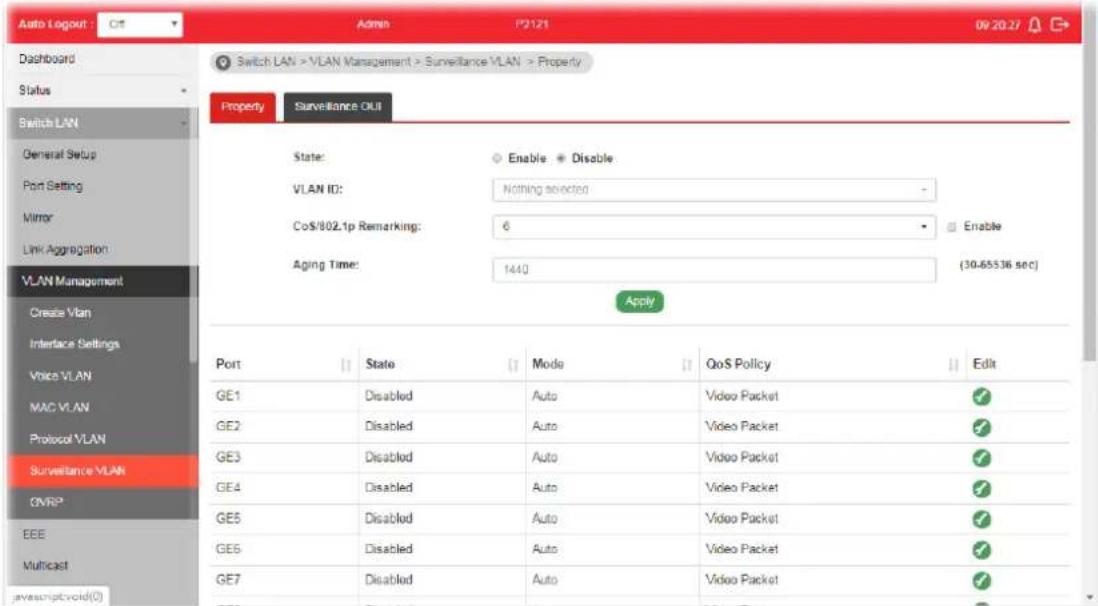Viewport: 1098px width, 606px height.
Task: Open EEE in the sidebar
Action: 34,535
